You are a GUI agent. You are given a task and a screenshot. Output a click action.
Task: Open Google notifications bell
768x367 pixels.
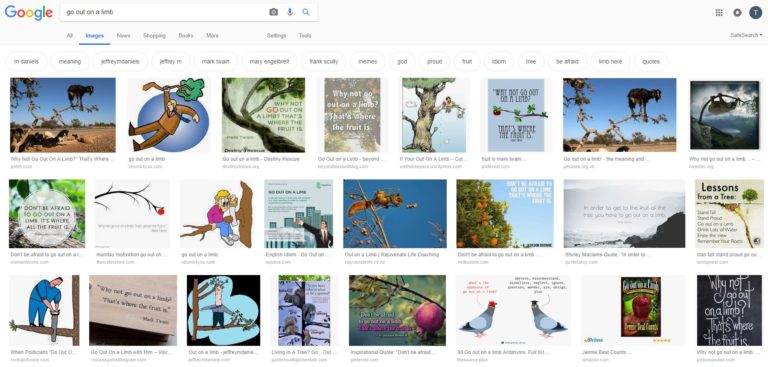[737, 13]
